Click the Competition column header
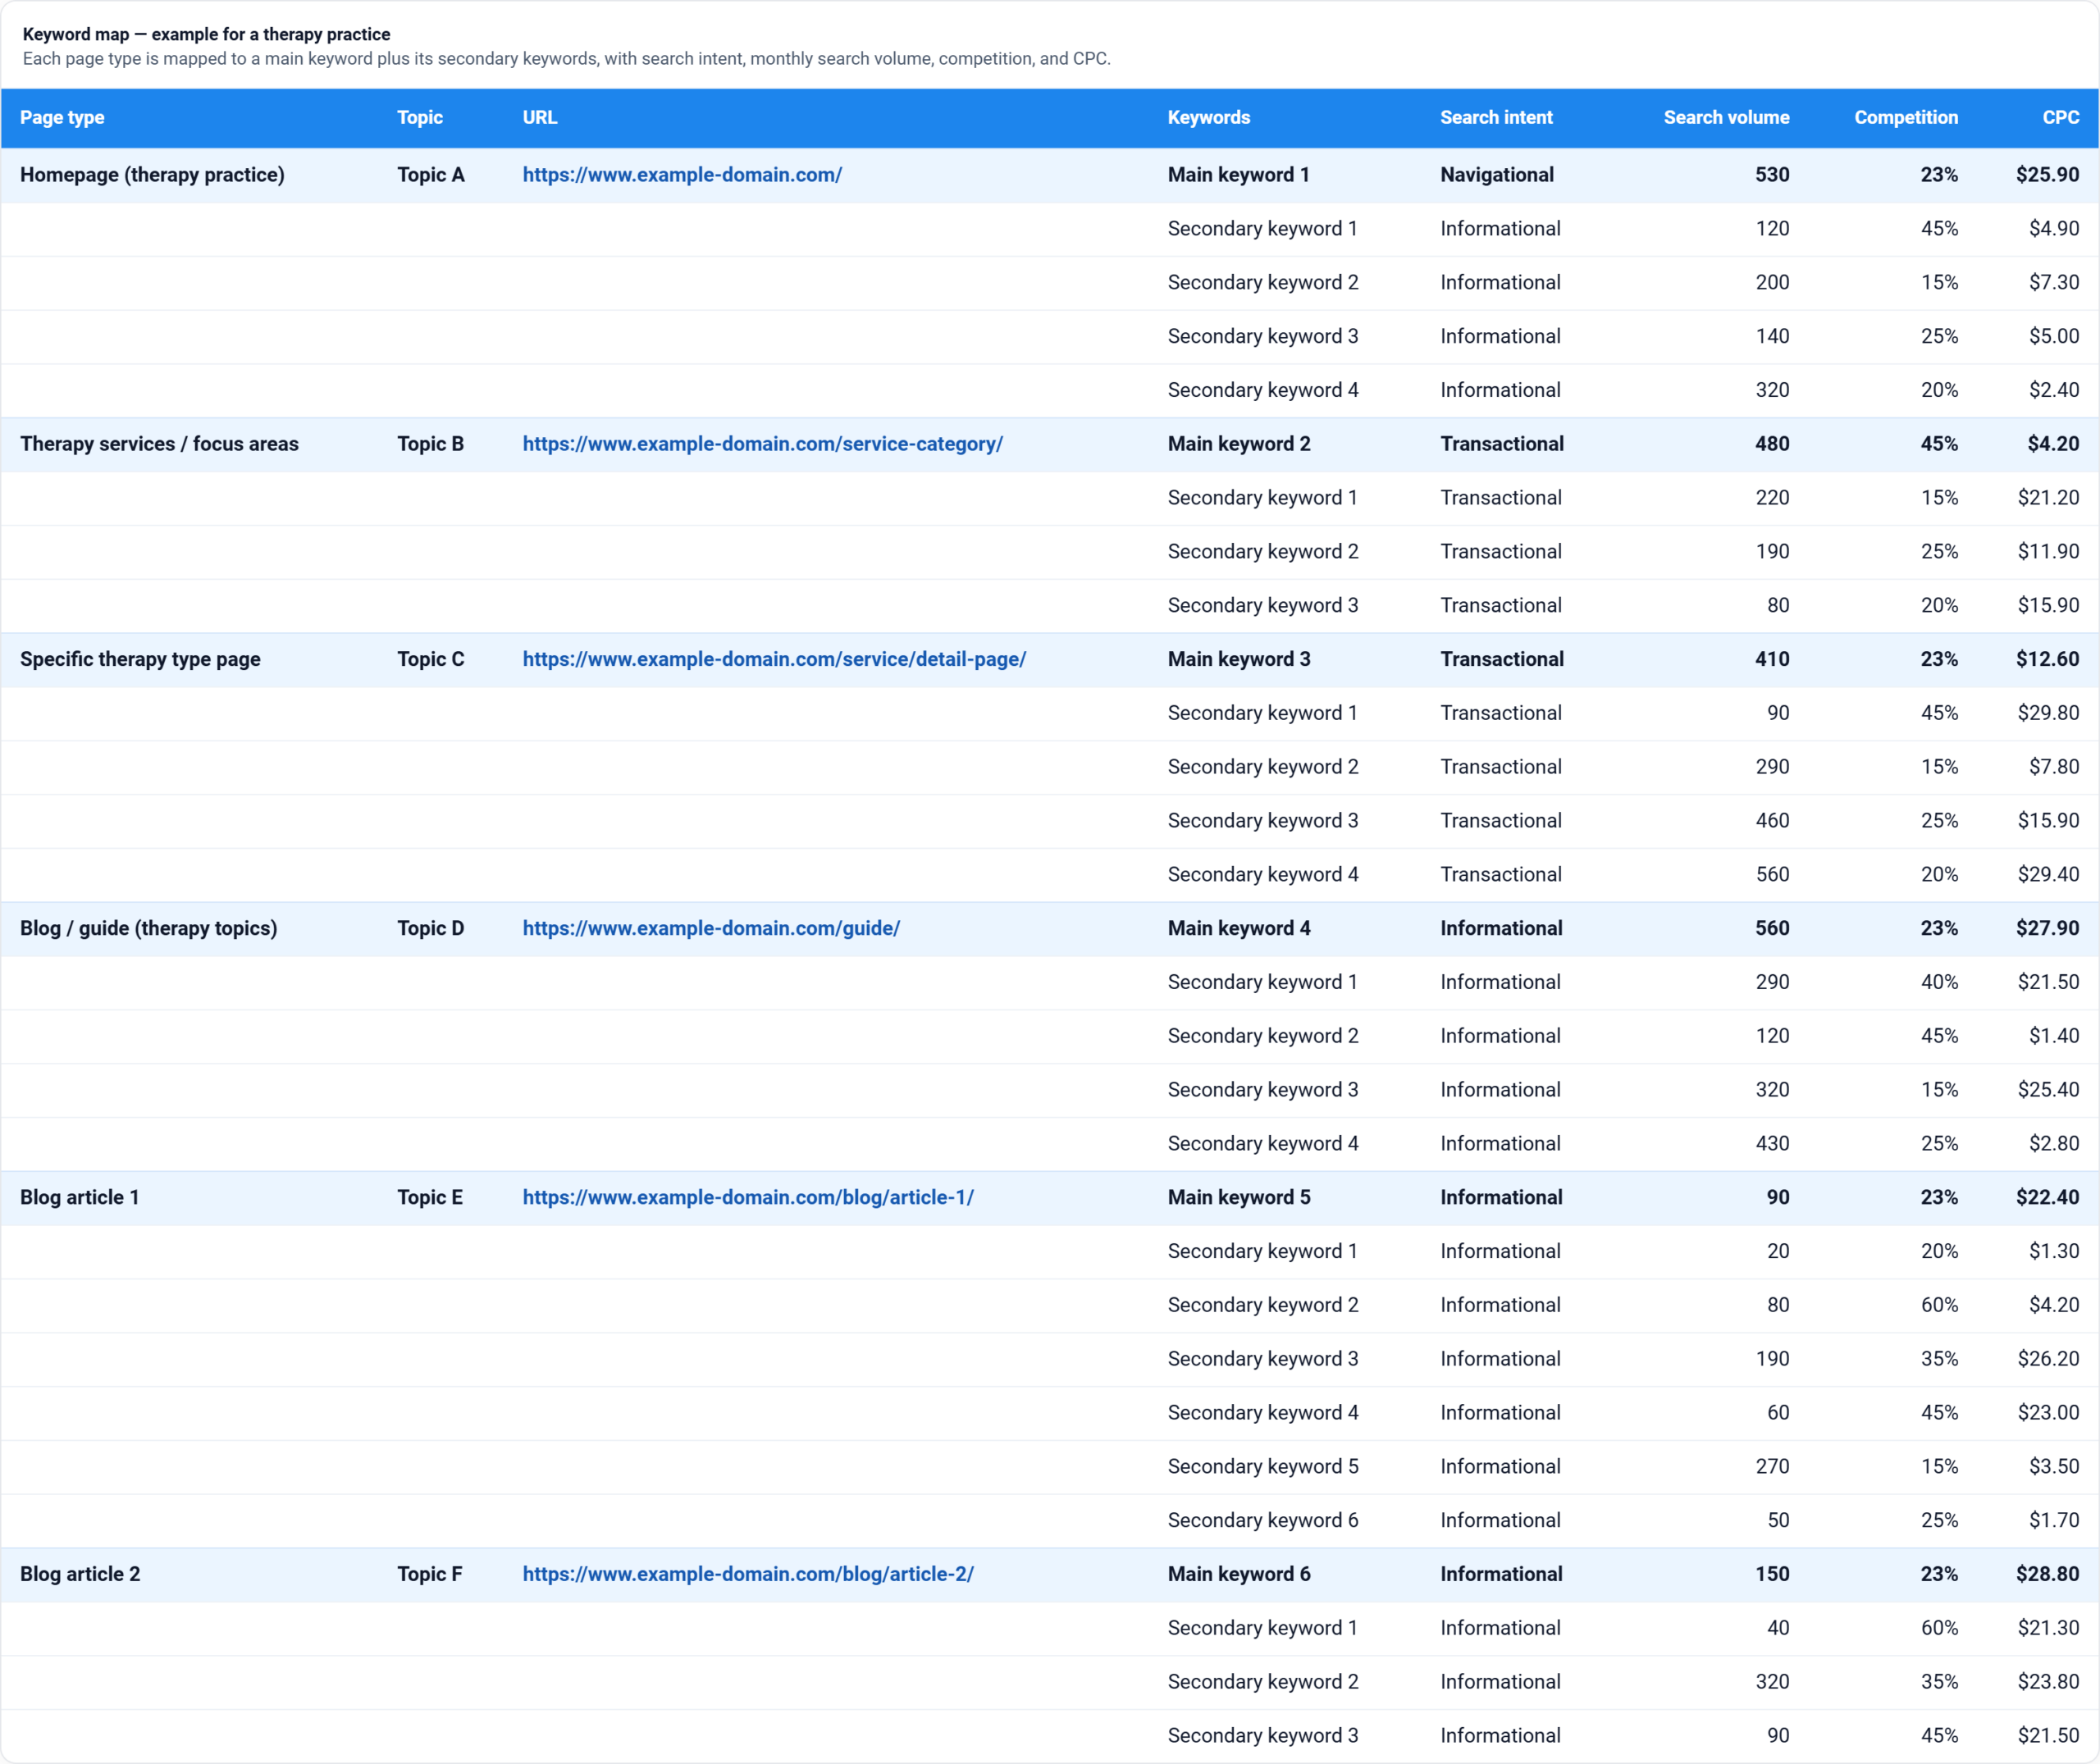Screen dimensions: 2100x1764 coord(1906,118)
